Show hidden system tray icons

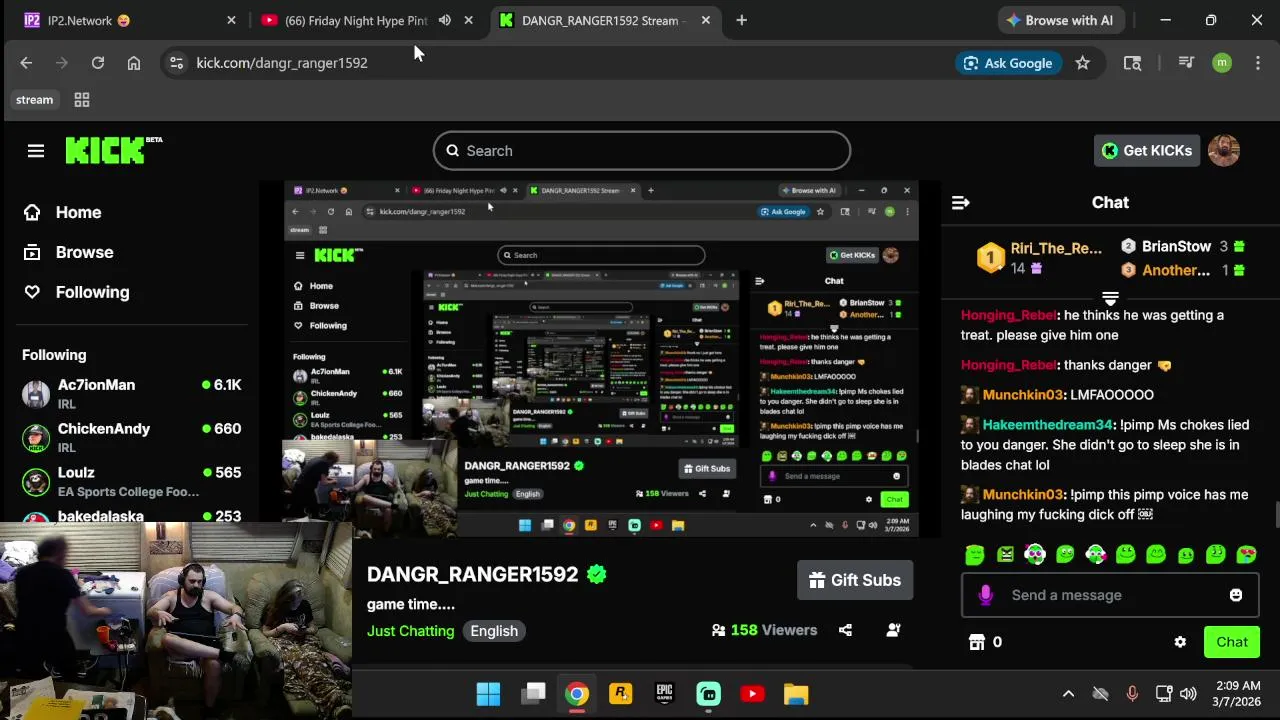(1068, 694)
